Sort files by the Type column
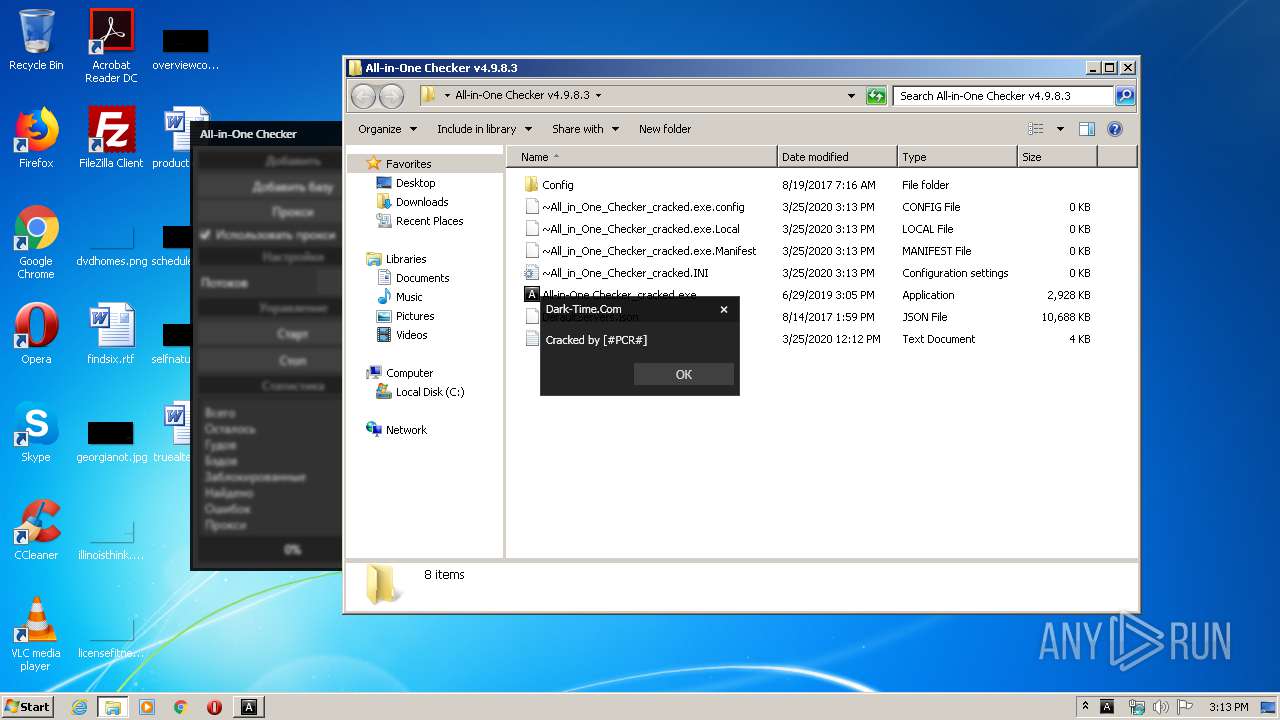The width and height of the screenshot is (1280, 720). coord(957,157)
